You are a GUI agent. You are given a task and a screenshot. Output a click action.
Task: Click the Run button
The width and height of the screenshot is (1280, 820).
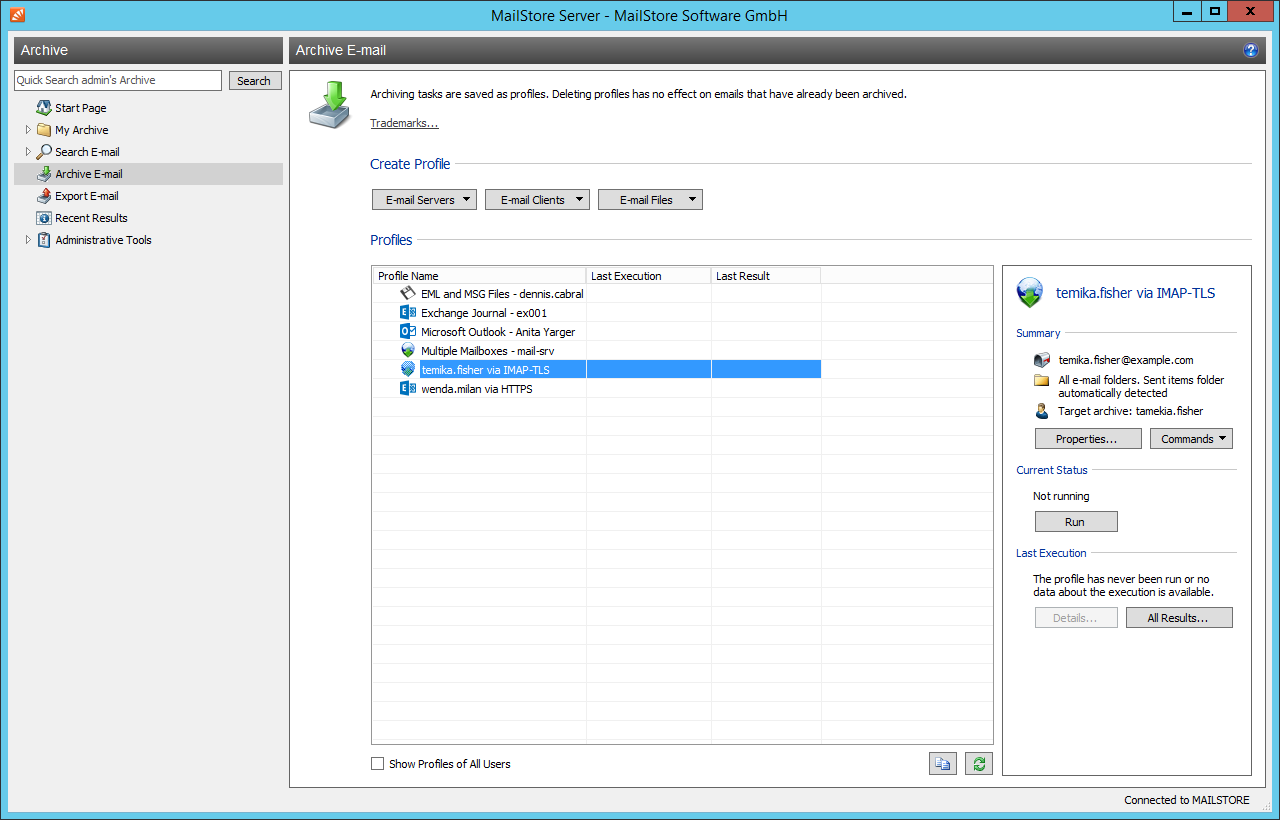tap(1076, 522)
